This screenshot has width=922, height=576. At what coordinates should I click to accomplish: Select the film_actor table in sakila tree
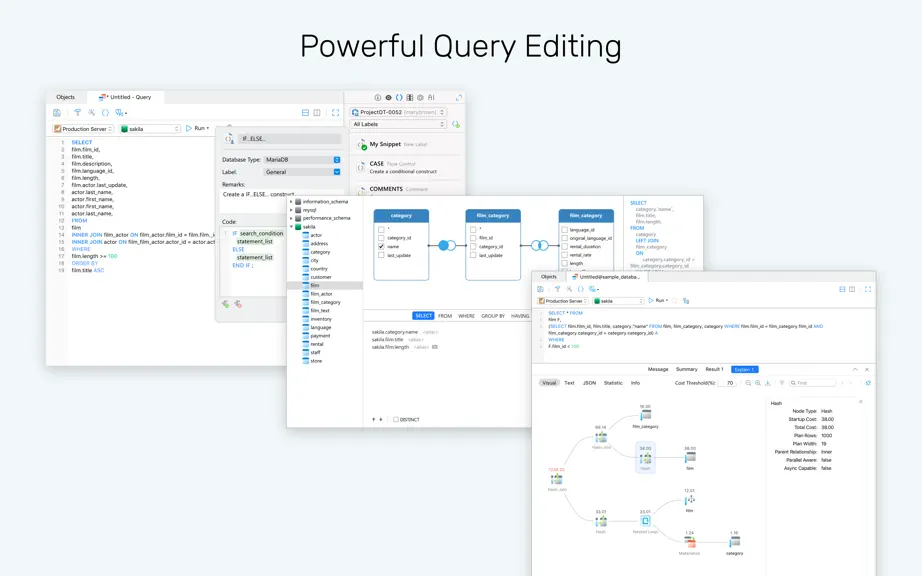(x=322, y=294)
